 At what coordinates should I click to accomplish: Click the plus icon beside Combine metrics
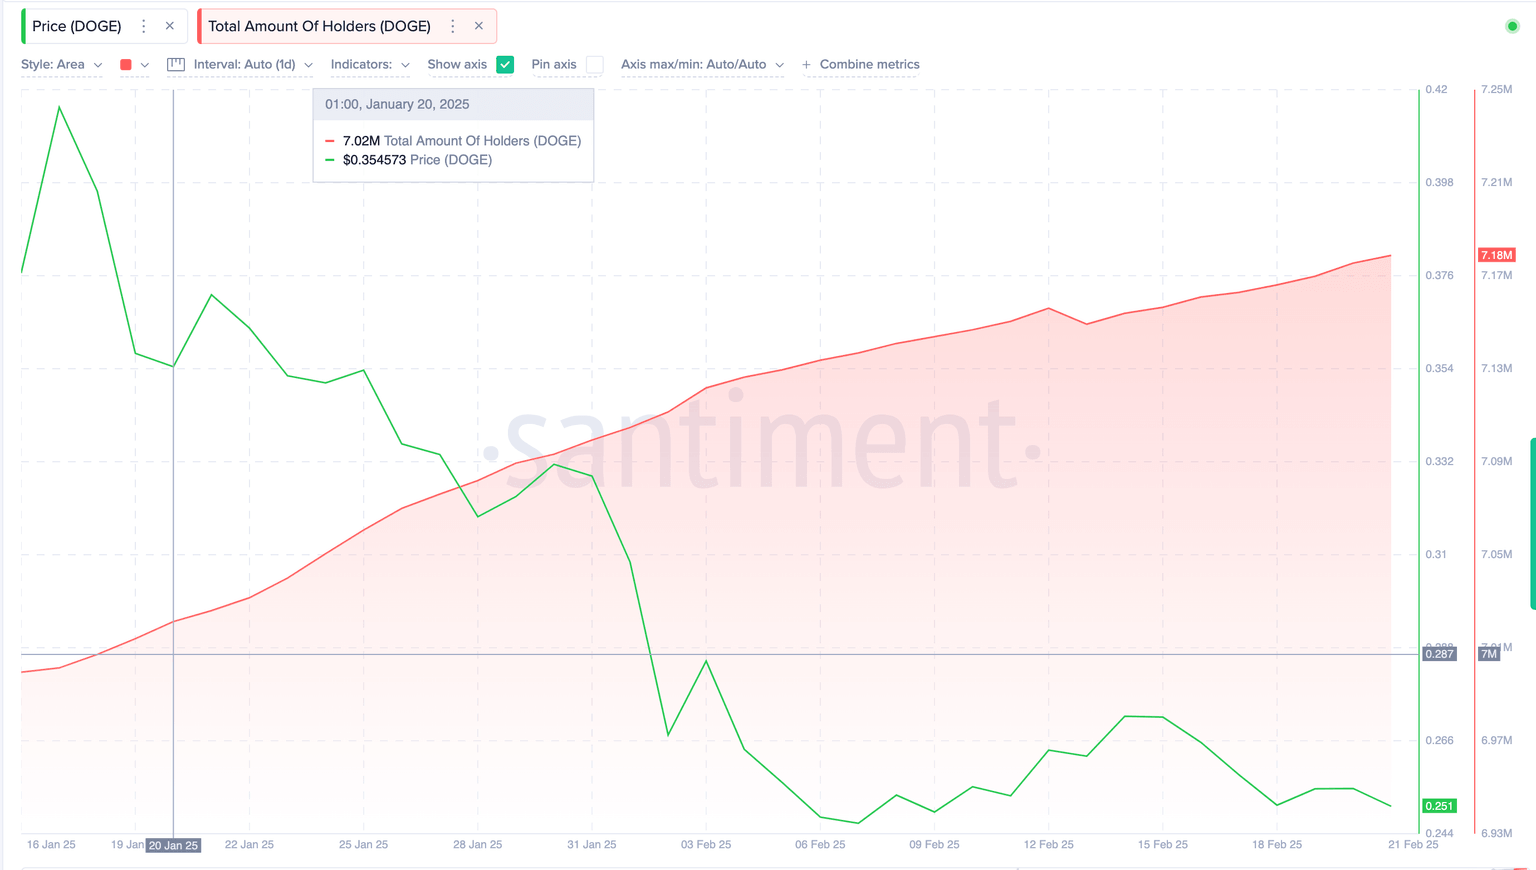pos(806,65)
